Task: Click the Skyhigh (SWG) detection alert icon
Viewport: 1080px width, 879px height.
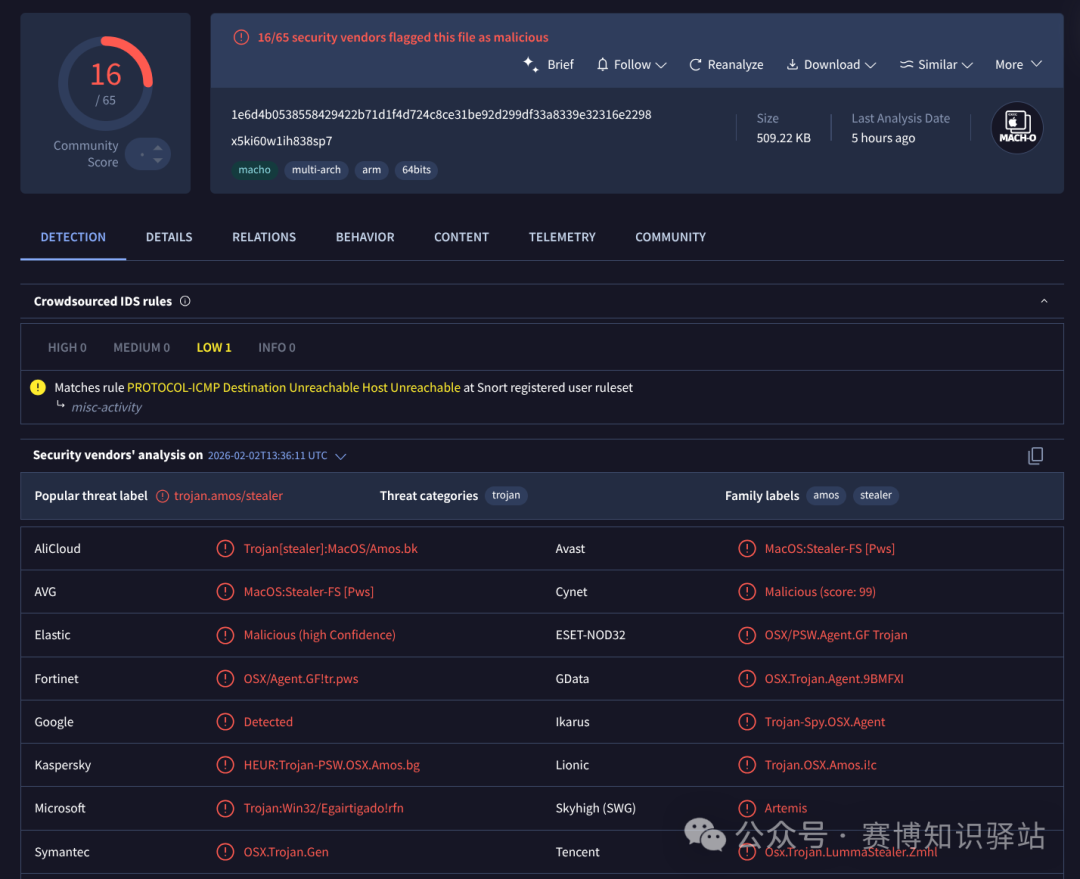Action: 747,808
